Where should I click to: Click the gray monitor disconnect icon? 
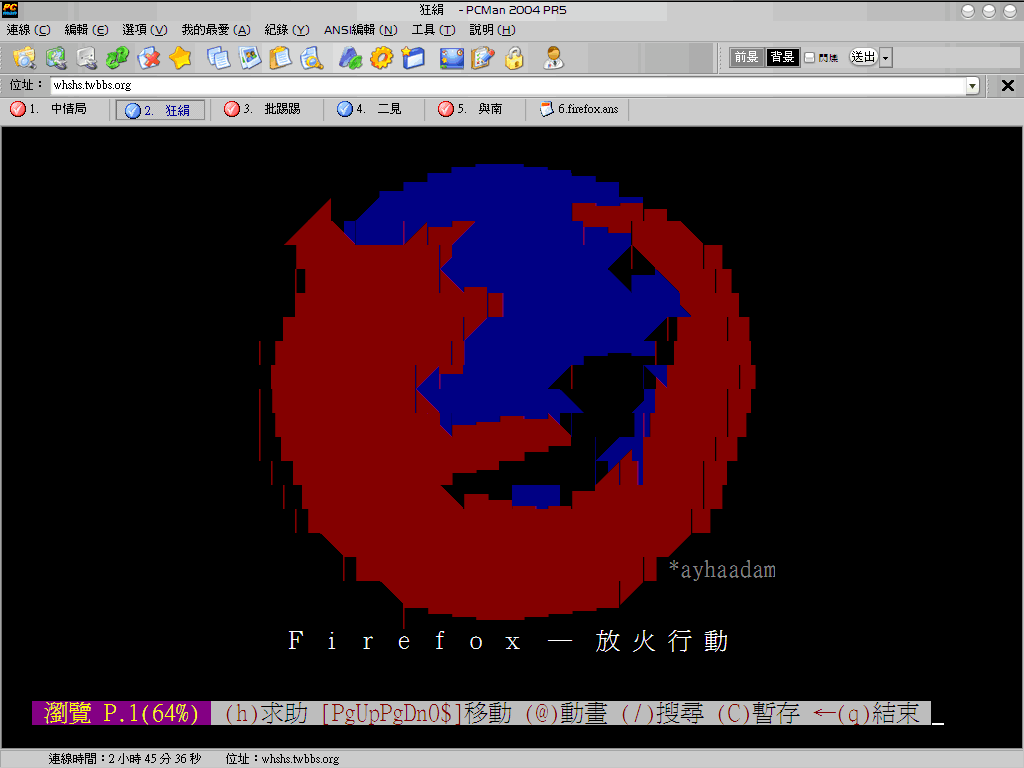(x=87, y=57)
